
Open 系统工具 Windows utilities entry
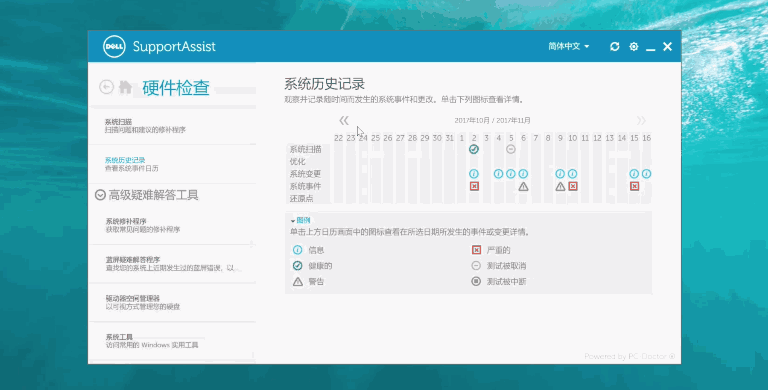tap(172, 341)
